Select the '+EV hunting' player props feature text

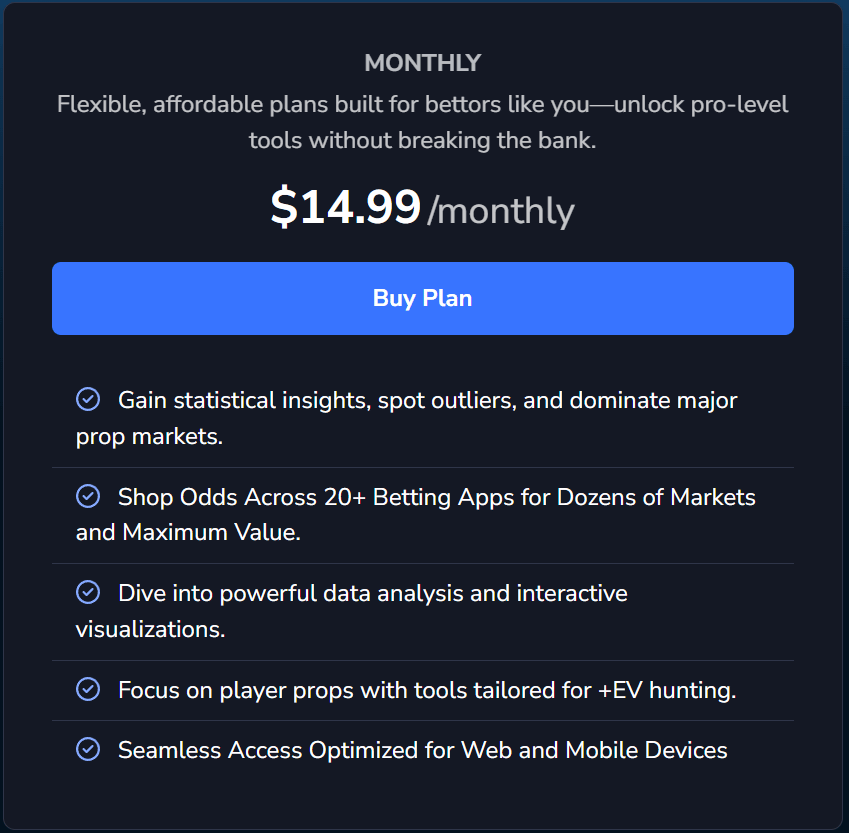426,689
